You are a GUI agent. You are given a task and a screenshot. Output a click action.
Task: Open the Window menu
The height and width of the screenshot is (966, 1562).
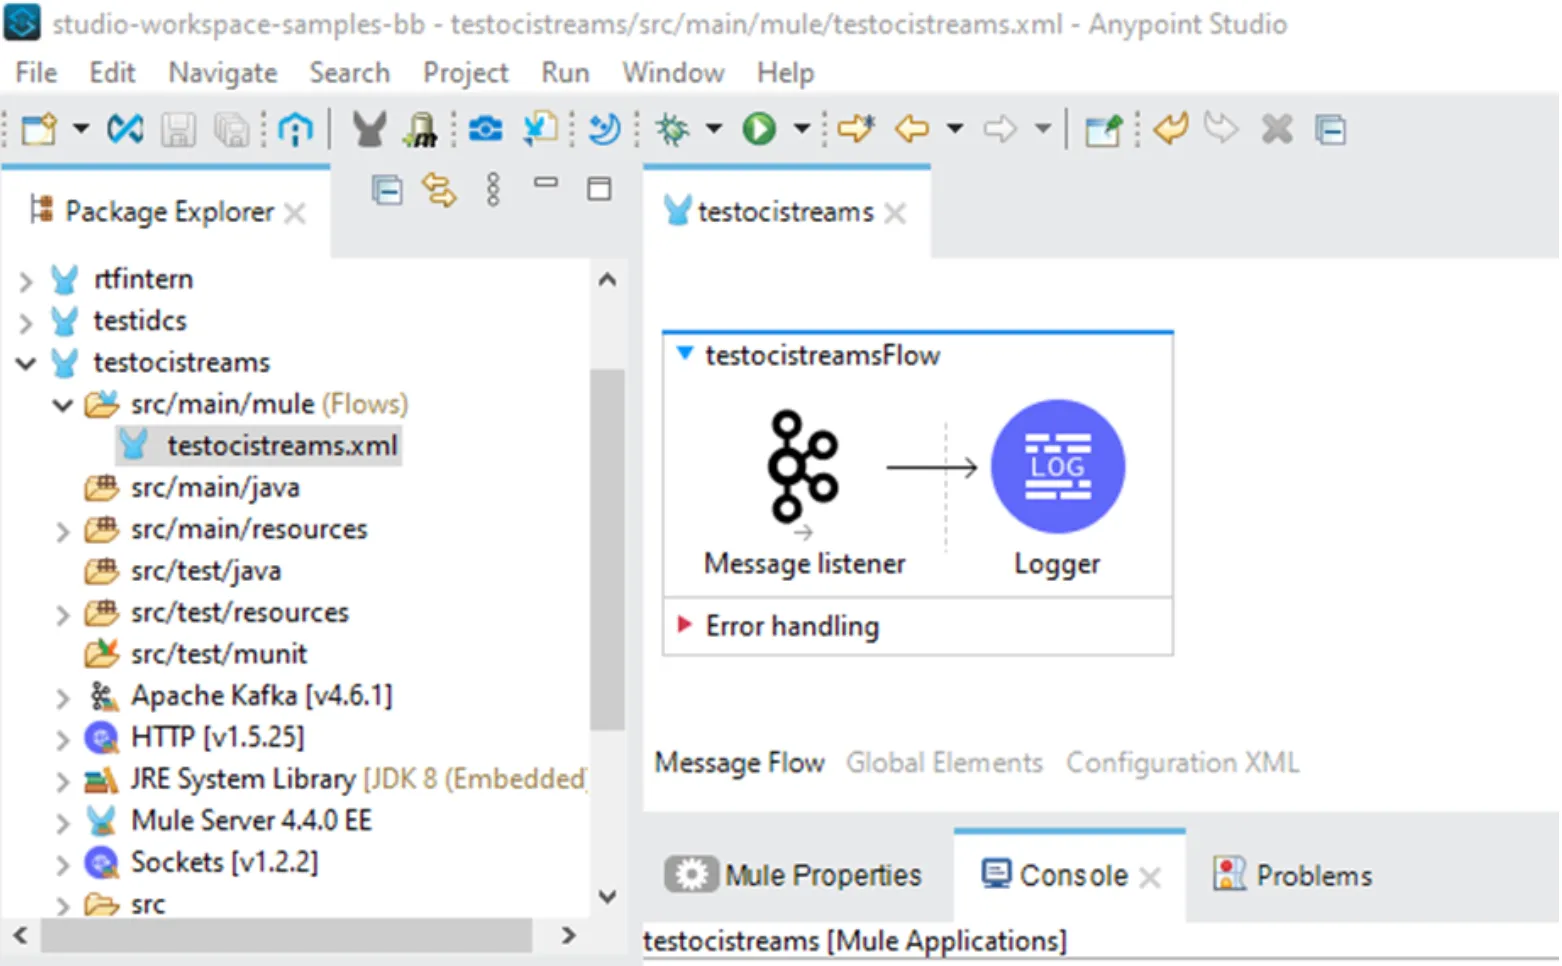click(673, 73)
